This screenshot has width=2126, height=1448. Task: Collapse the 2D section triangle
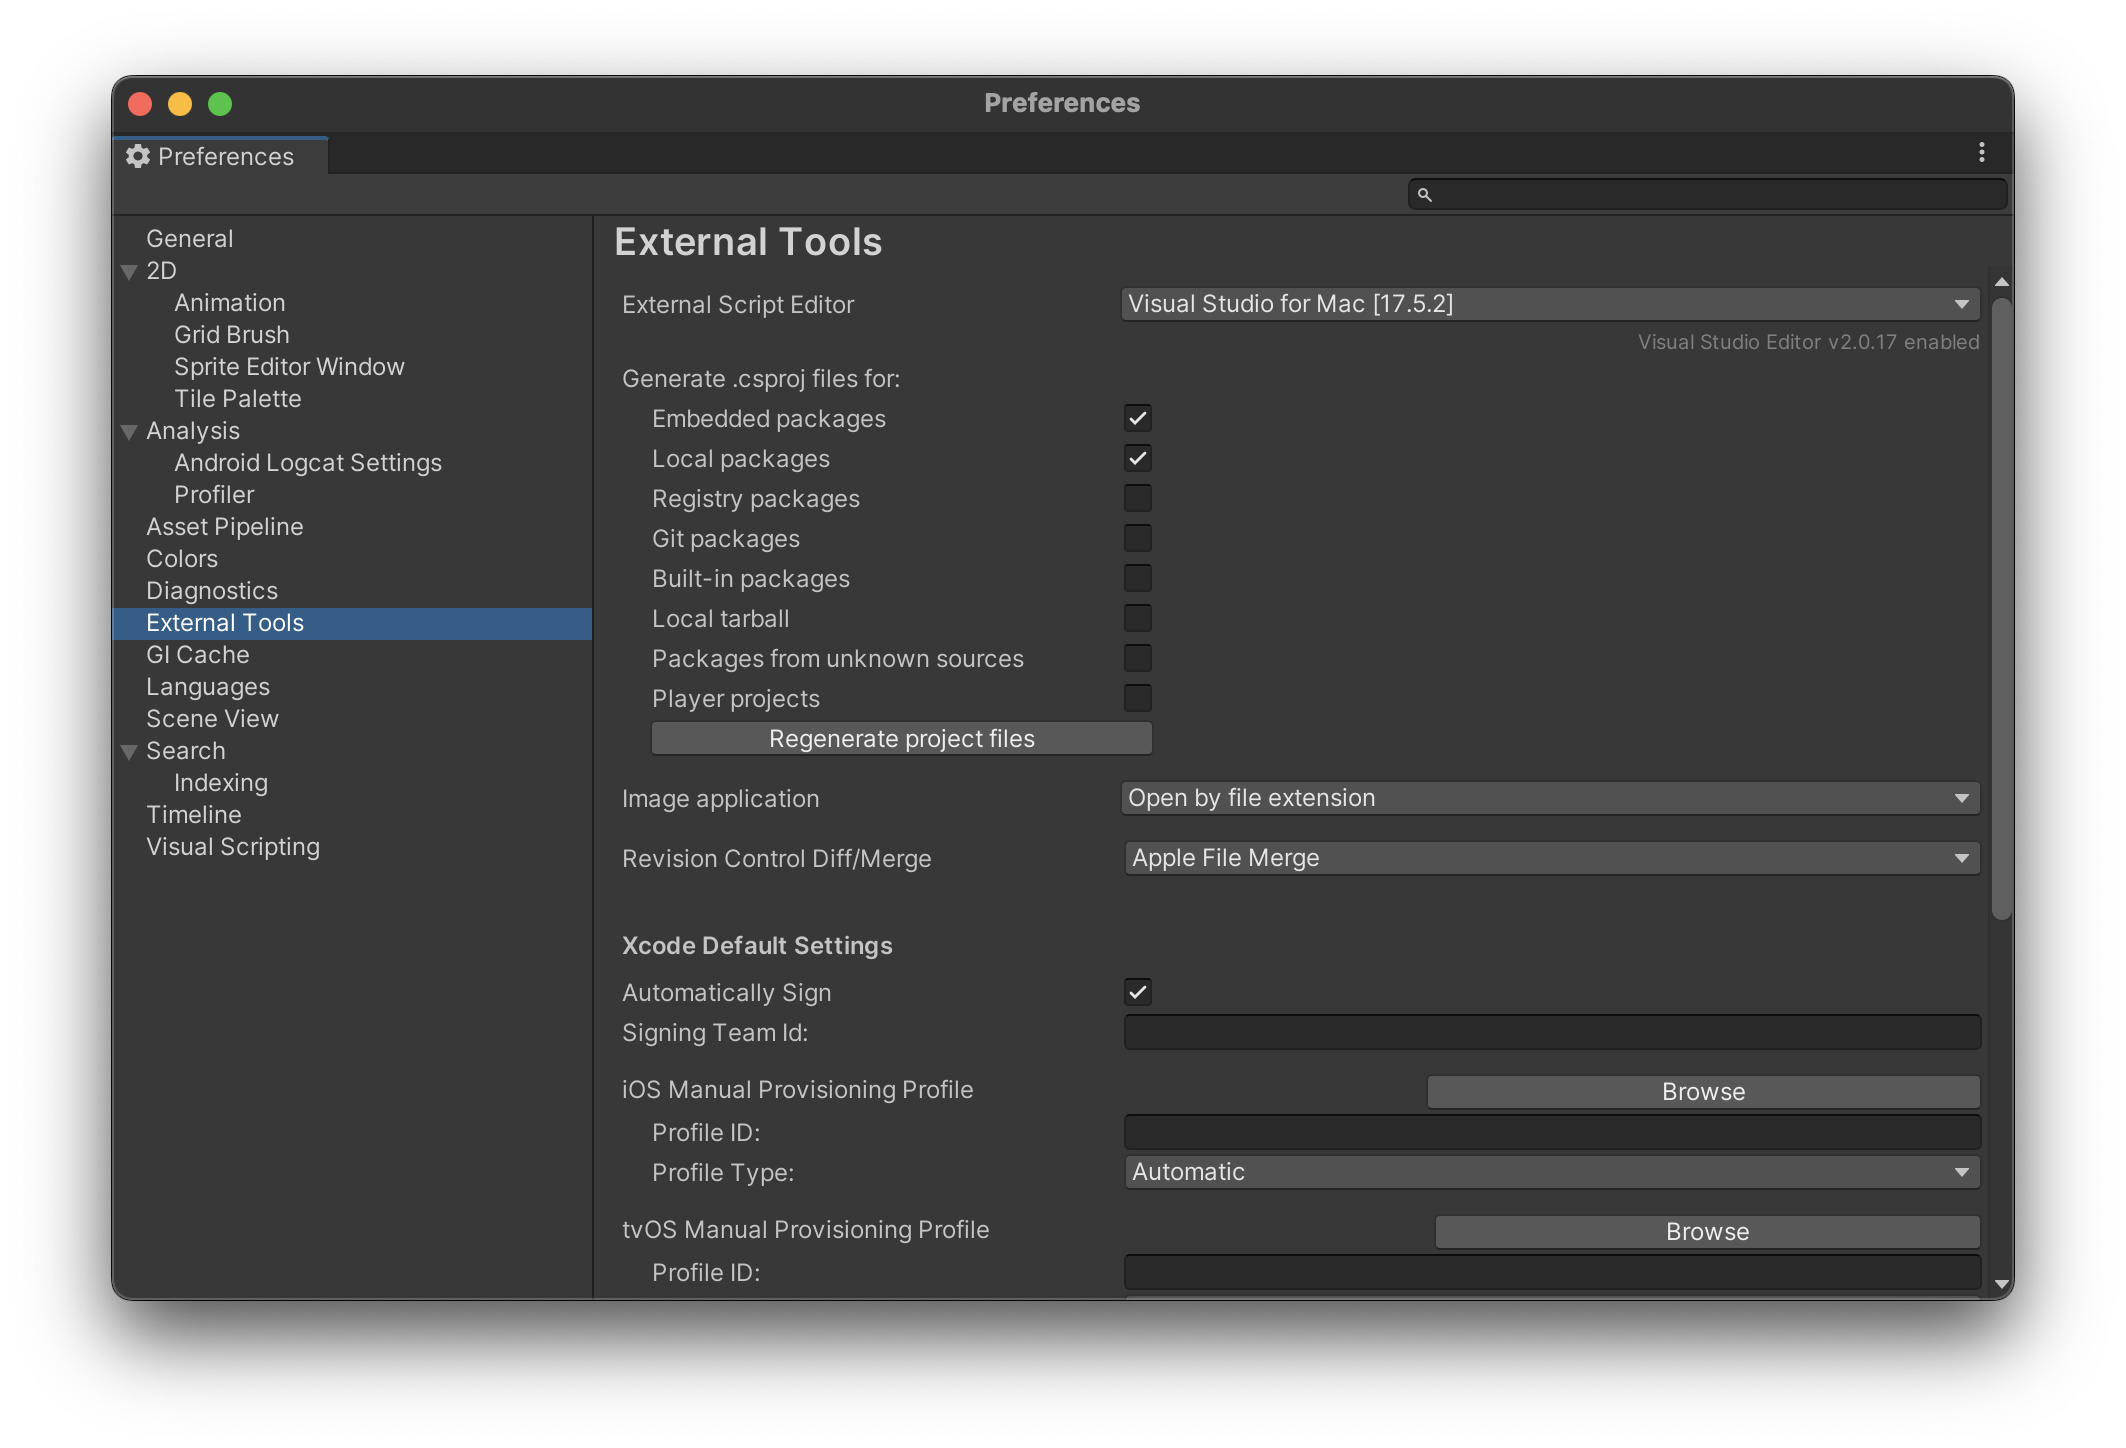pyautogui.click(x=129, y=272)
